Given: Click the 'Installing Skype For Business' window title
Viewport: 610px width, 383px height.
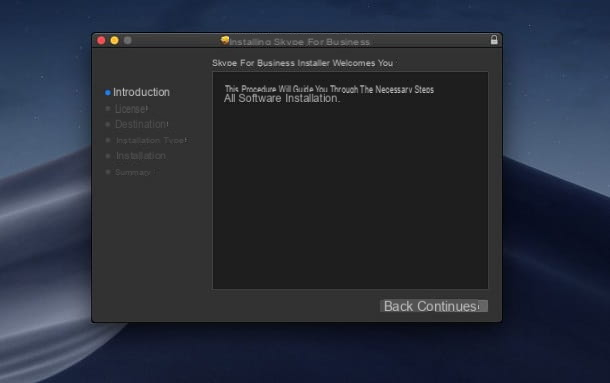Looking at the screenshot, I should [300, 42].
